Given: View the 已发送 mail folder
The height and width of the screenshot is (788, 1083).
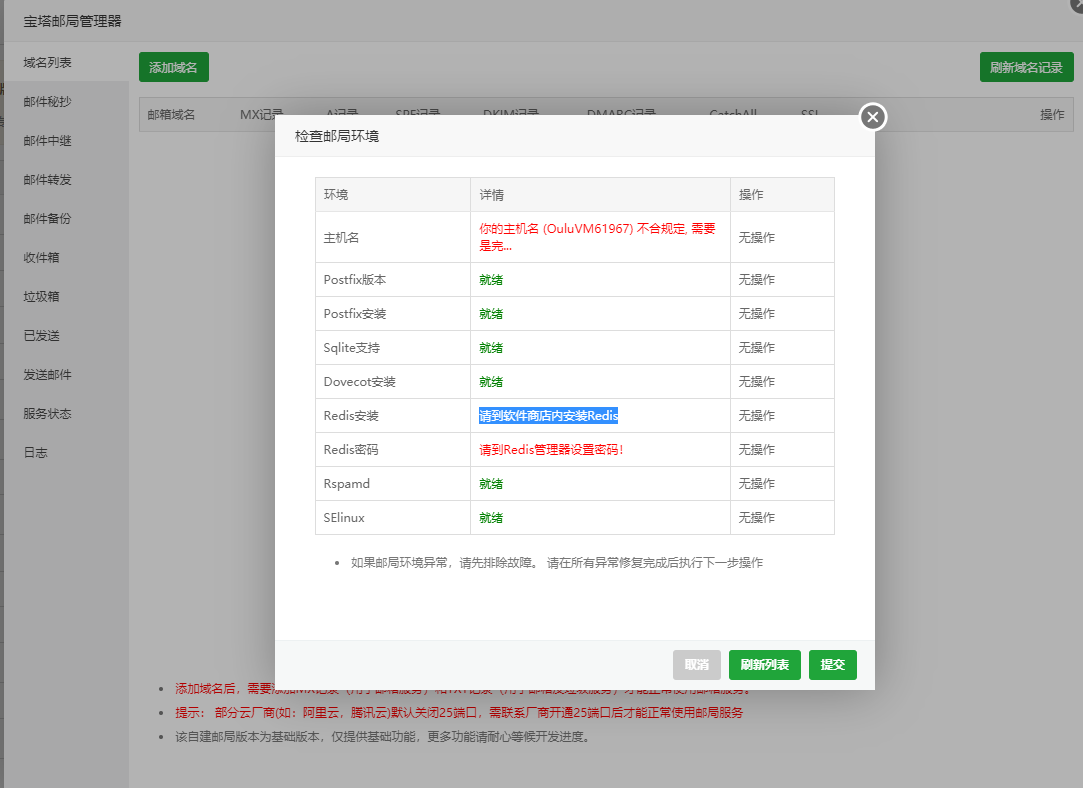Looking at the screenshot, I should coord(42,336).
